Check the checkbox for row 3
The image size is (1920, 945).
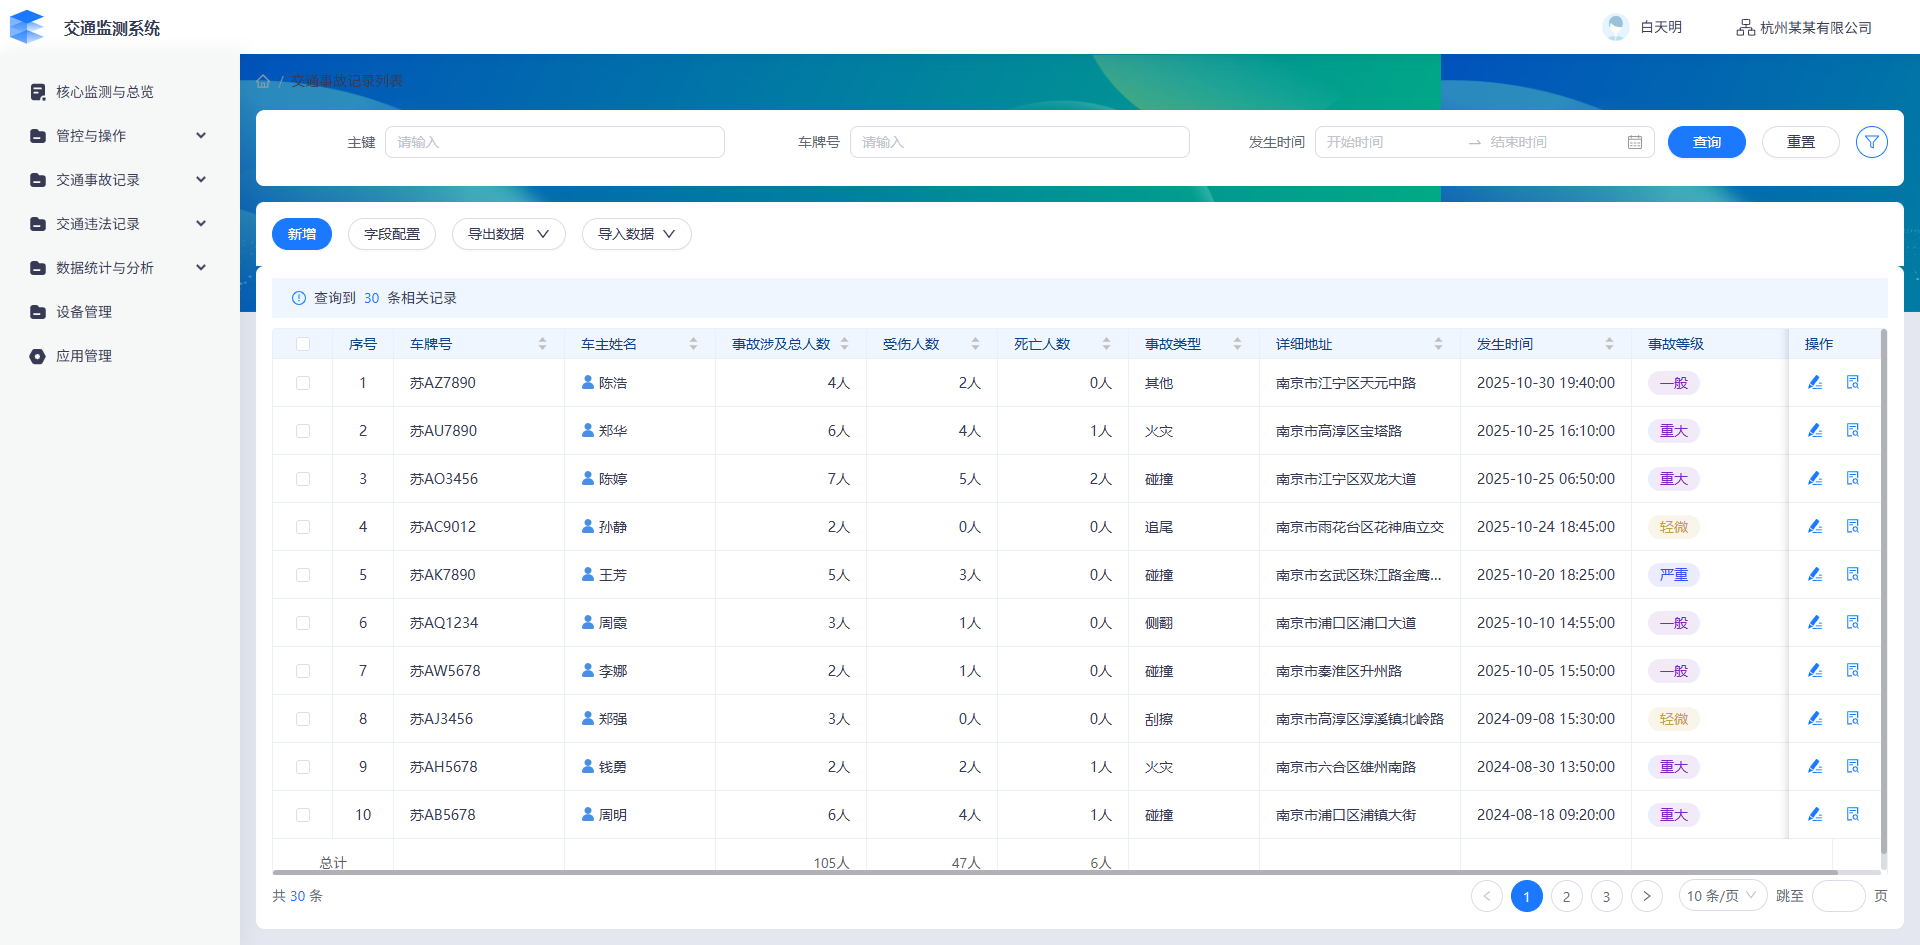click(x=303, y=479)
